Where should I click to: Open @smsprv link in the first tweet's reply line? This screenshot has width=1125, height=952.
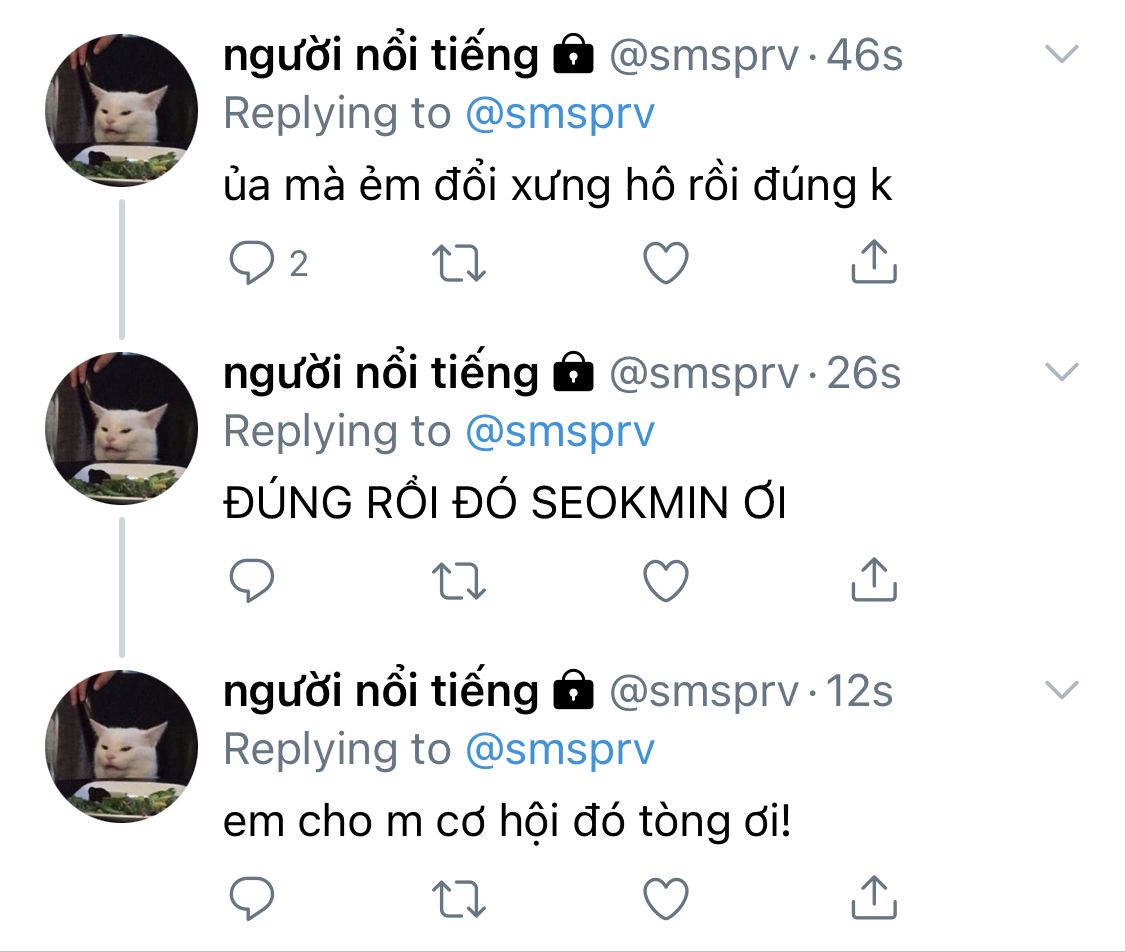click(x=559, y=114)
